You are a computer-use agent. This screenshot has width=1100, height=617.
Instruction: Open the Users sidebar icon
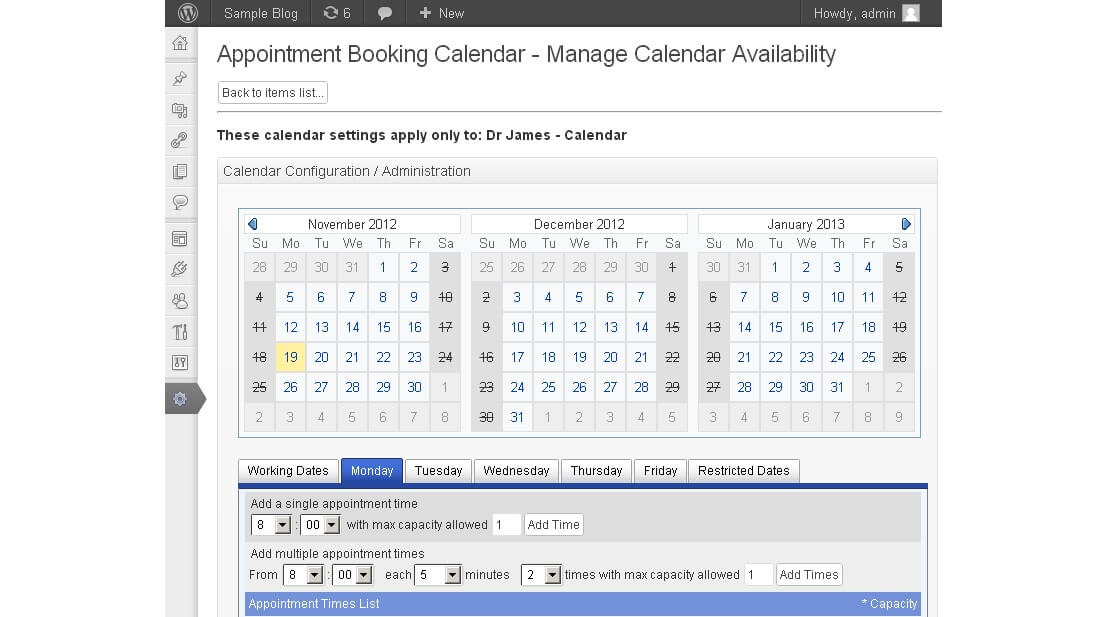(x=180, y=300)
